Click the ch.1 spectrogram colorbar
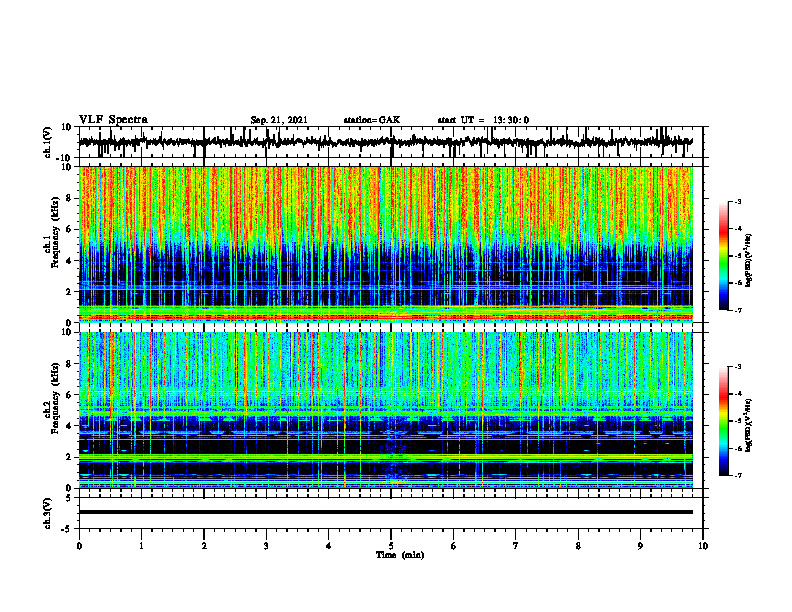 [723, 256]
